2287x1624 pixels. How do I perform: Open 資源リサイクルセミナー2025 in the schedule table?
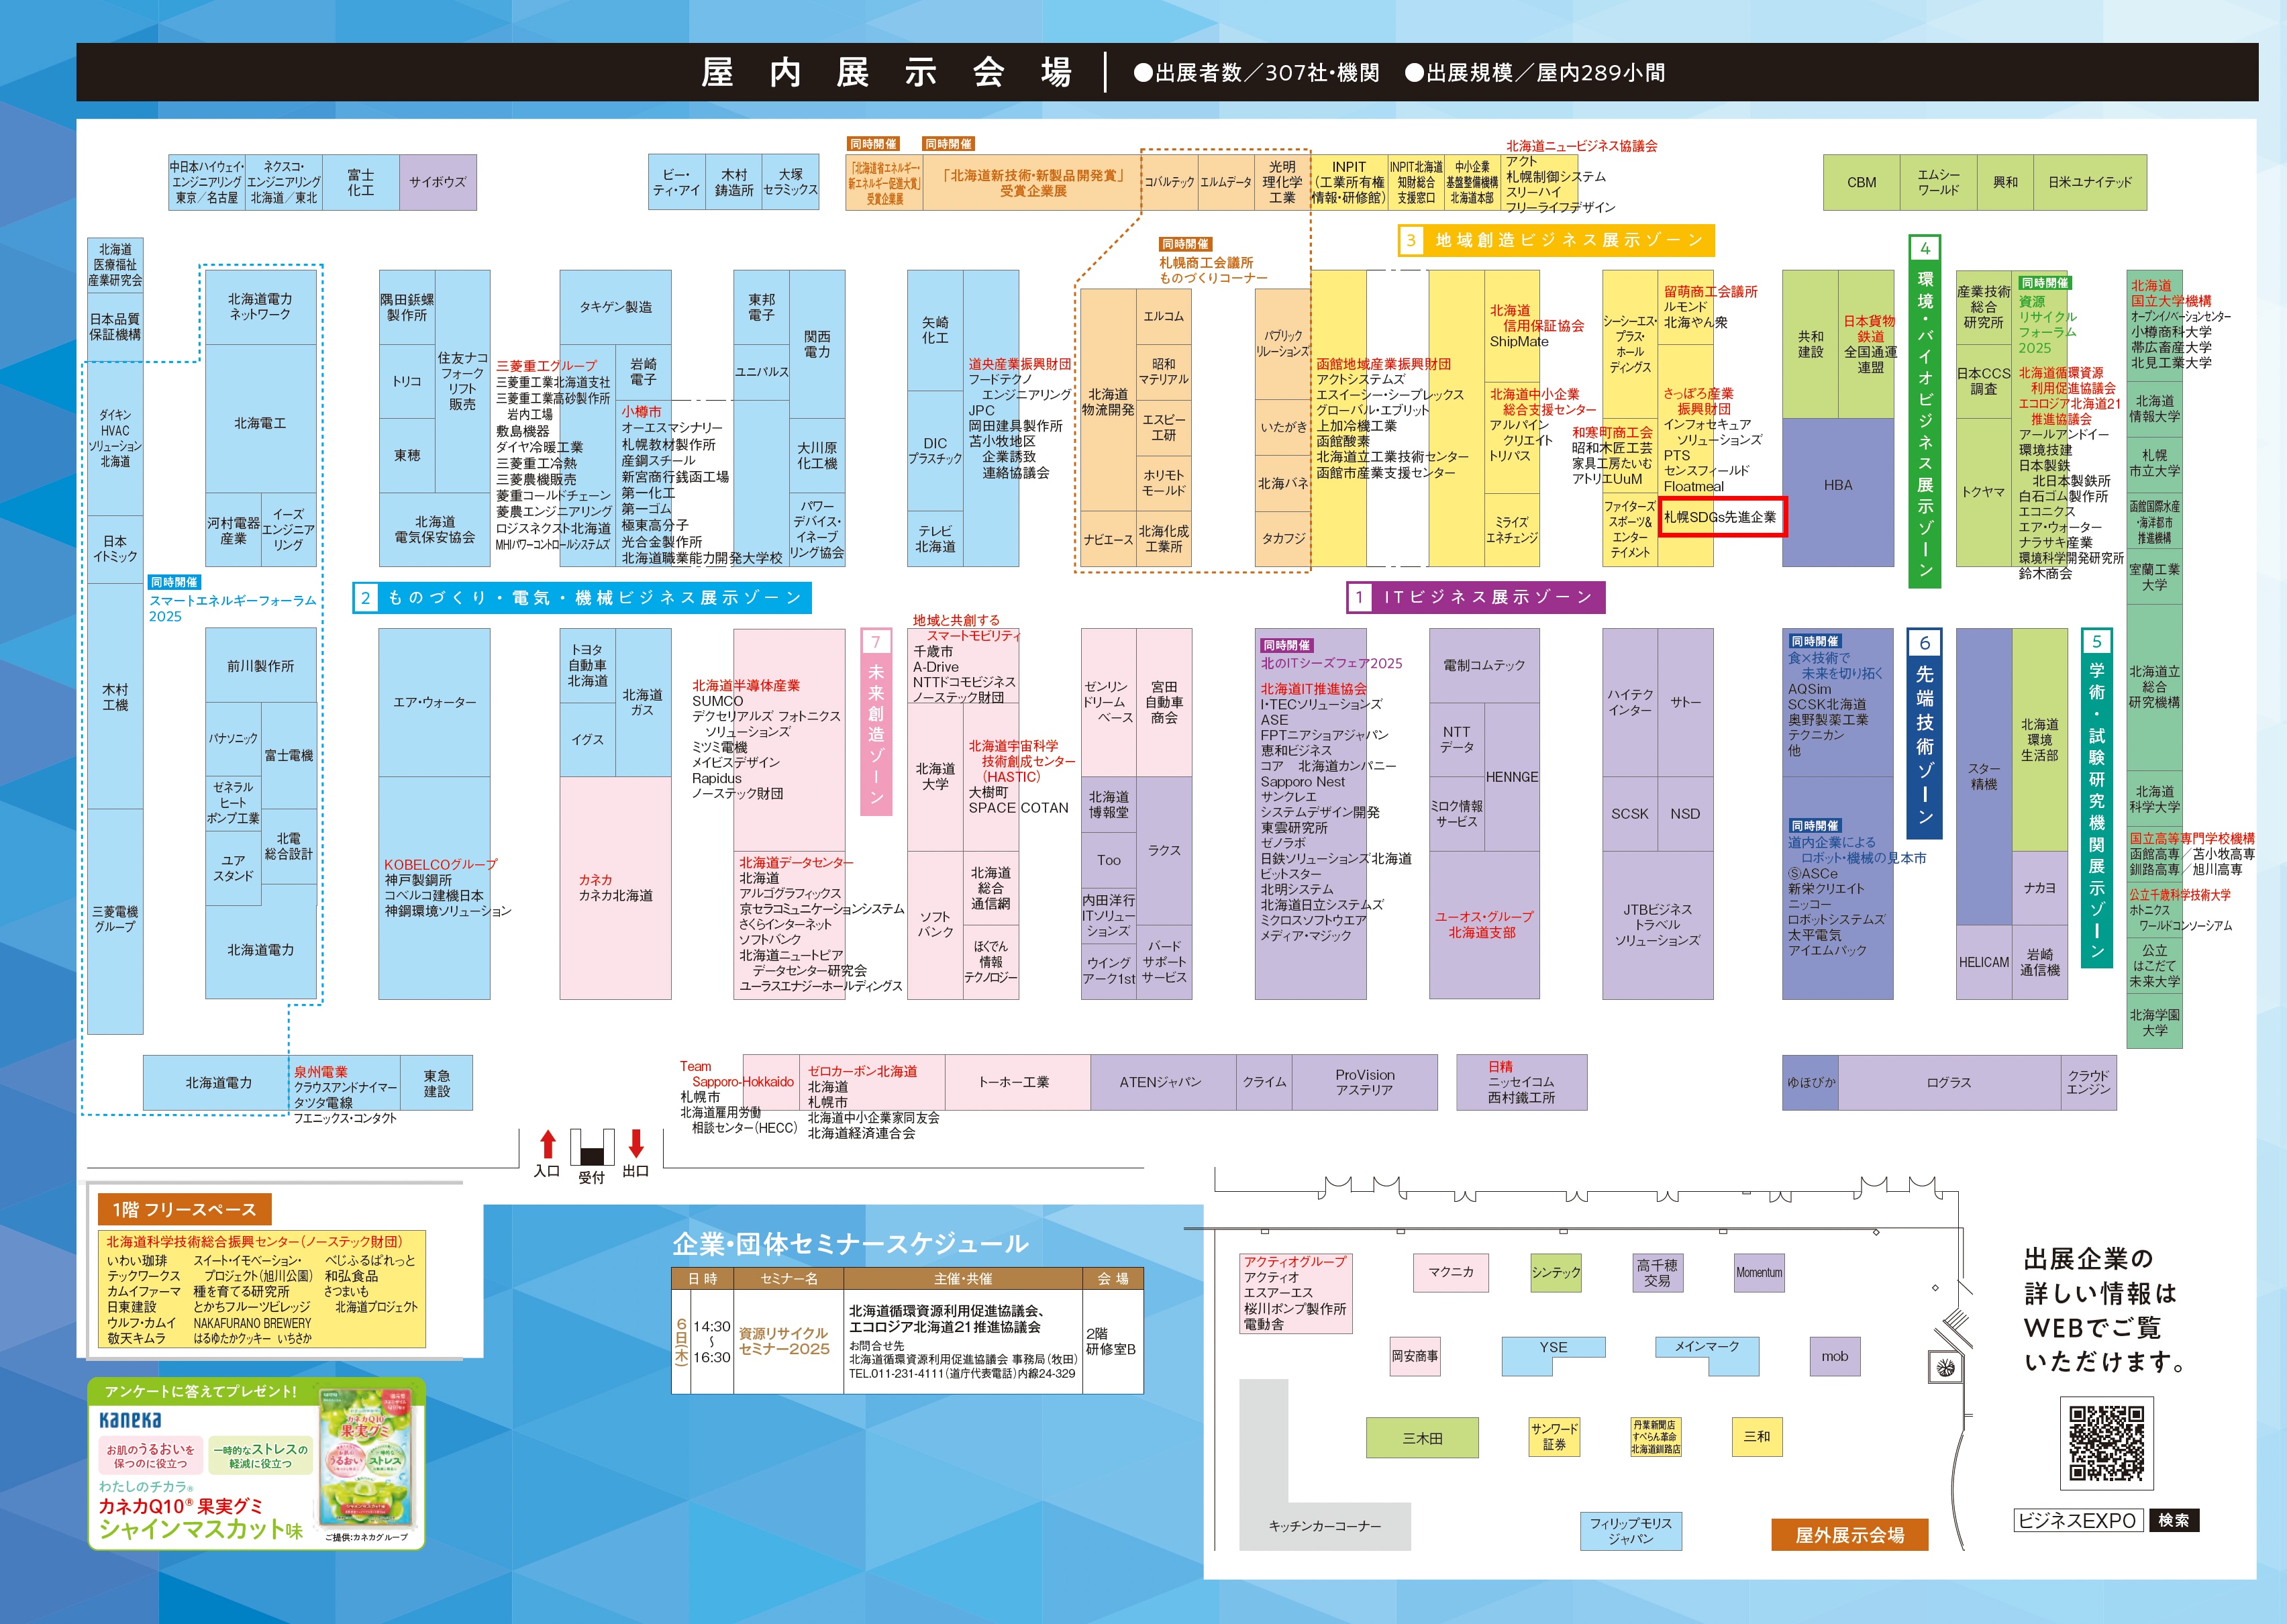(785, 1341)
